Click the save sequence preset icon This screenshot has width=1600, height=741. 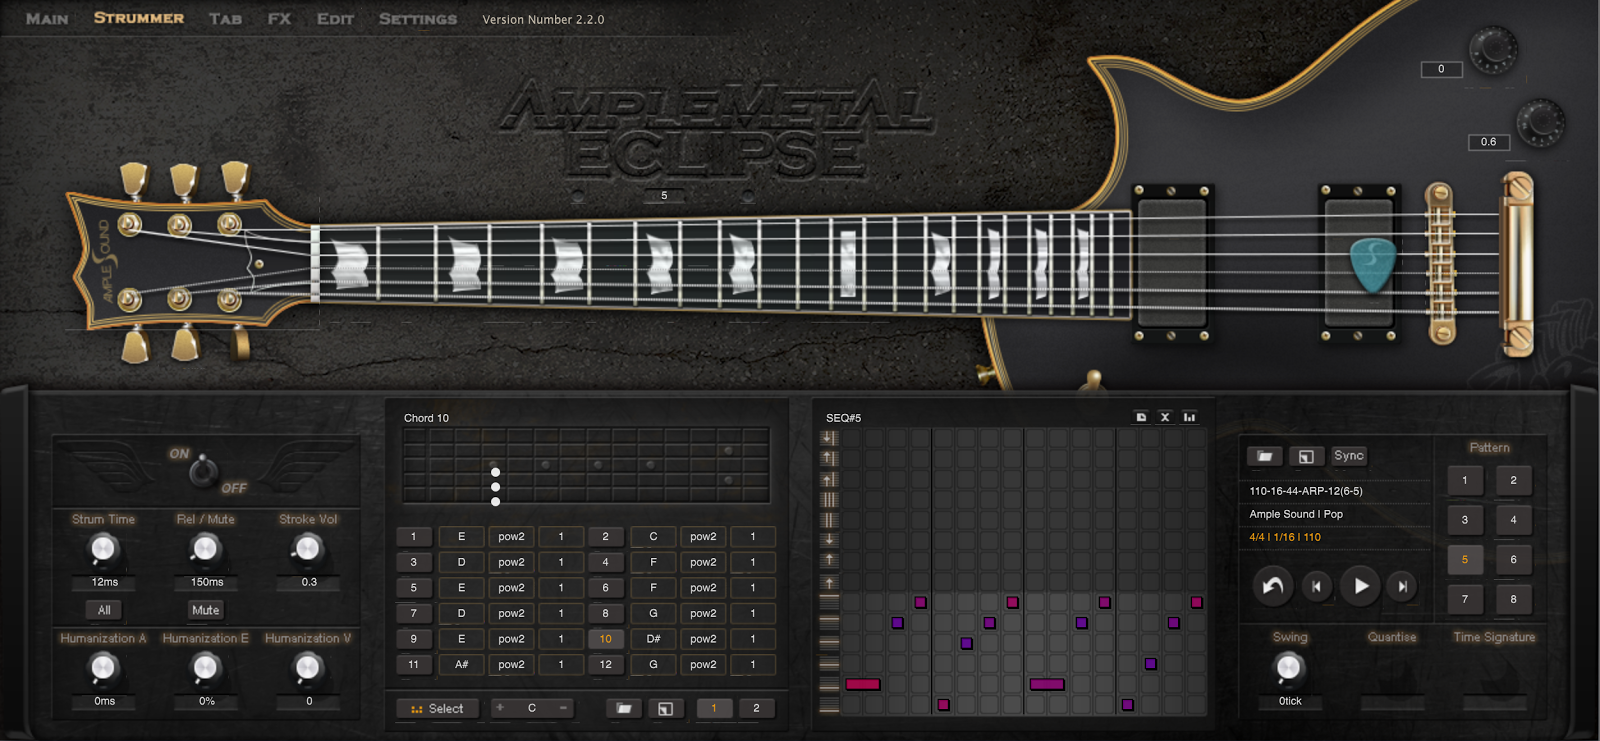tap(1305, 456)
